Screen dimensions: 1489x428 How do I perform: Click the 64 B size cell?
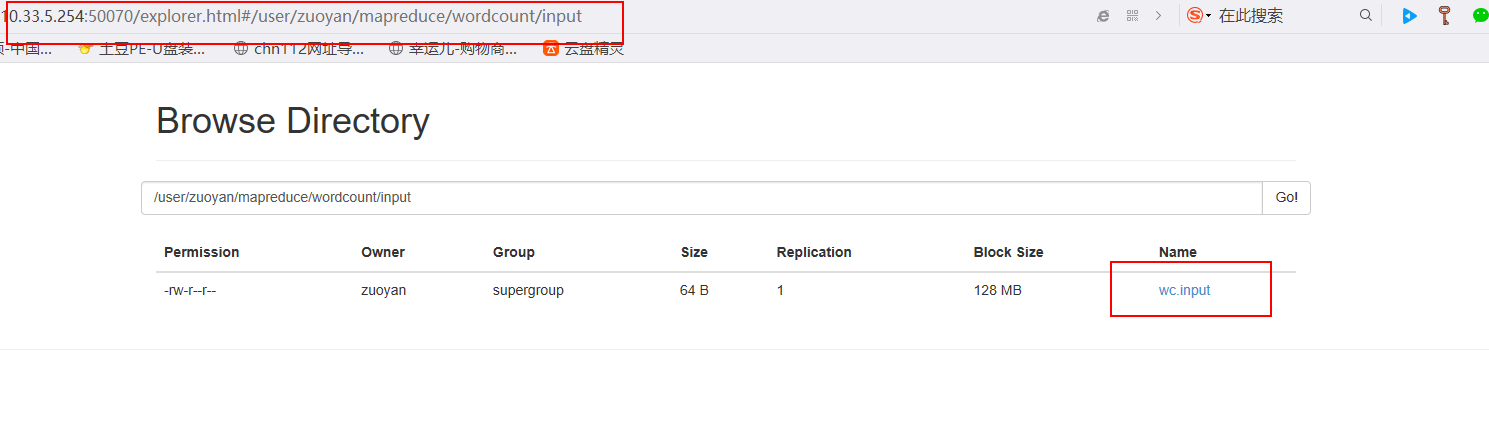pos(694,290)
